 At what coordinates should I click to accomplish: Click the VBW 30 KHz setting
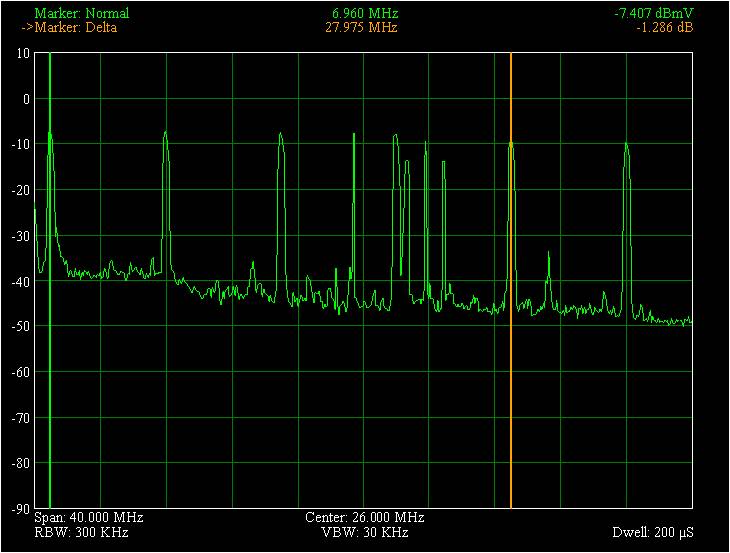tap(365, 533)
